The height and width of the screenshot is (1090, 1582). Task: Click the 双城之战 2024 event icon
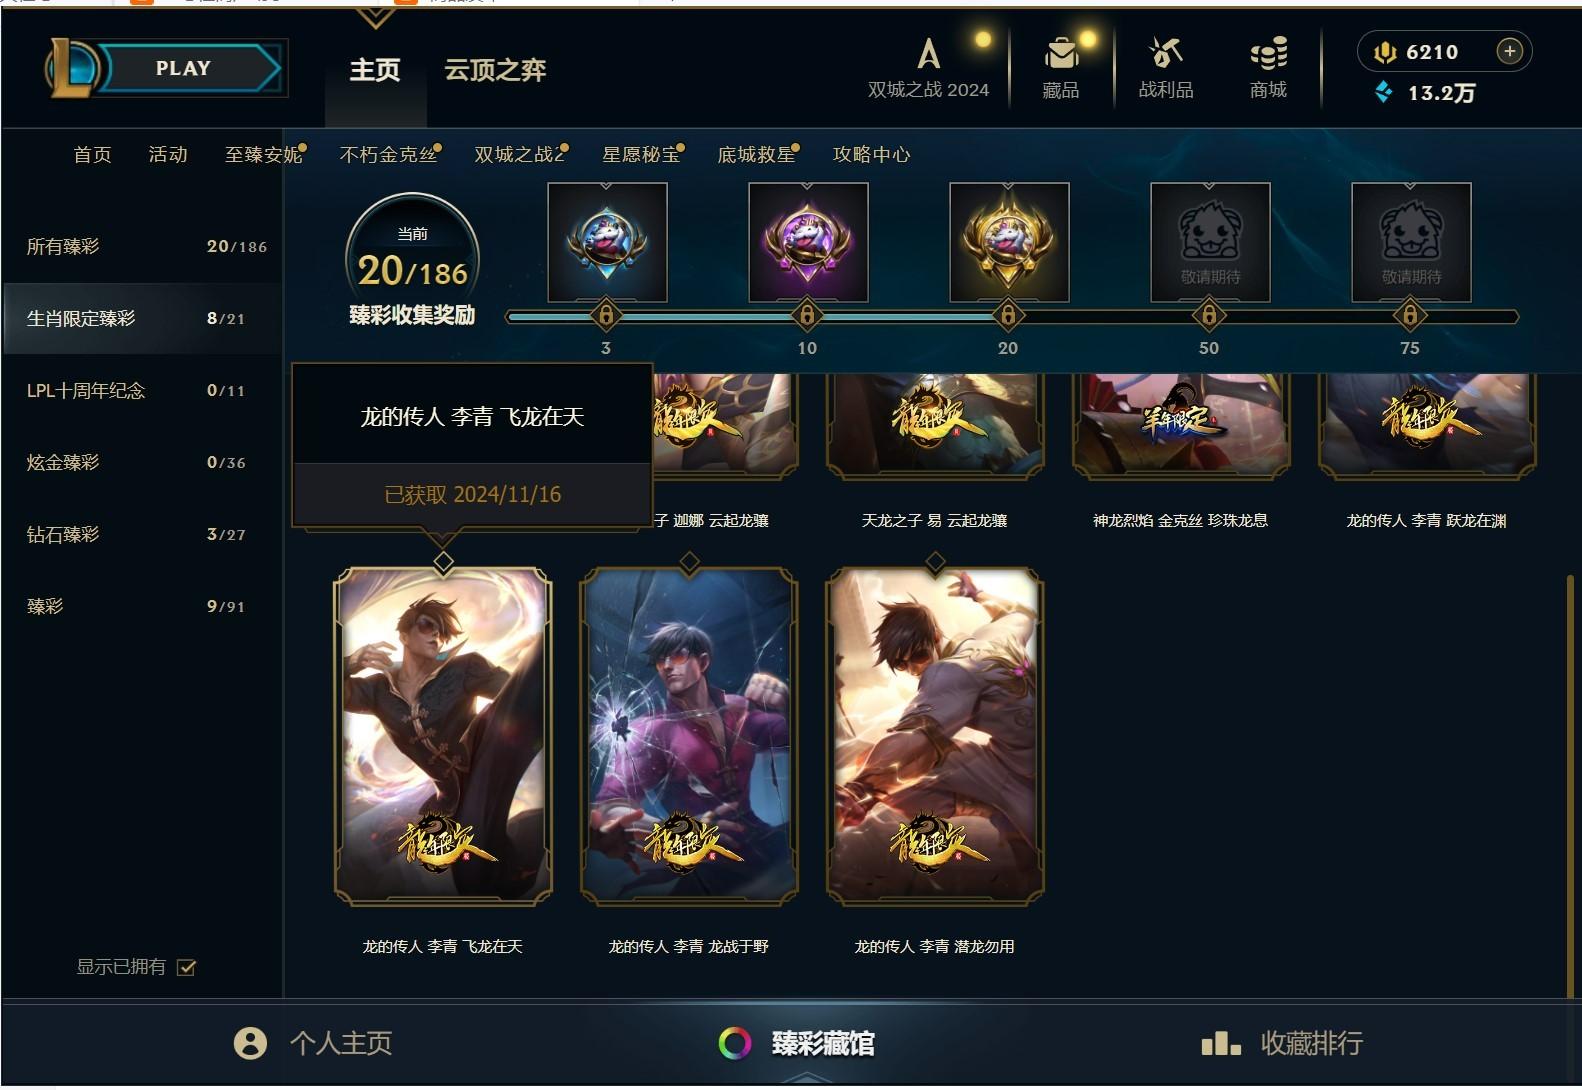pos(929,53)
